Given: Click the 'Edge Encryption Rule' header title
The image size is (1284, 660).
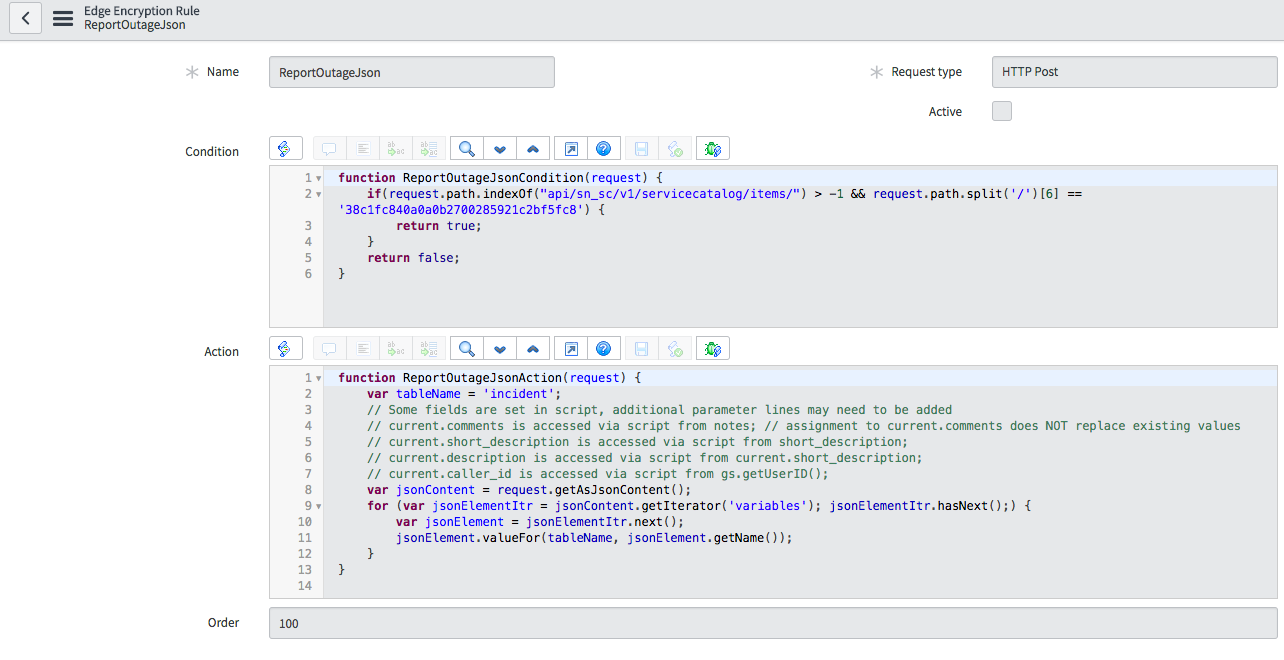Looking at the screenshot, I should (x=141, y=11).
